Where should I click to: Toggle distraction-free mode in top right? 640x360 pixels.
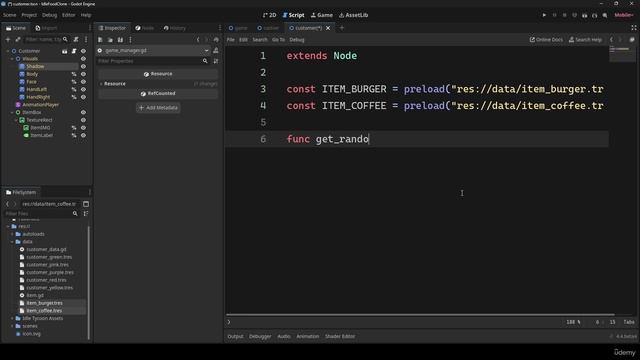click(633, 28)
